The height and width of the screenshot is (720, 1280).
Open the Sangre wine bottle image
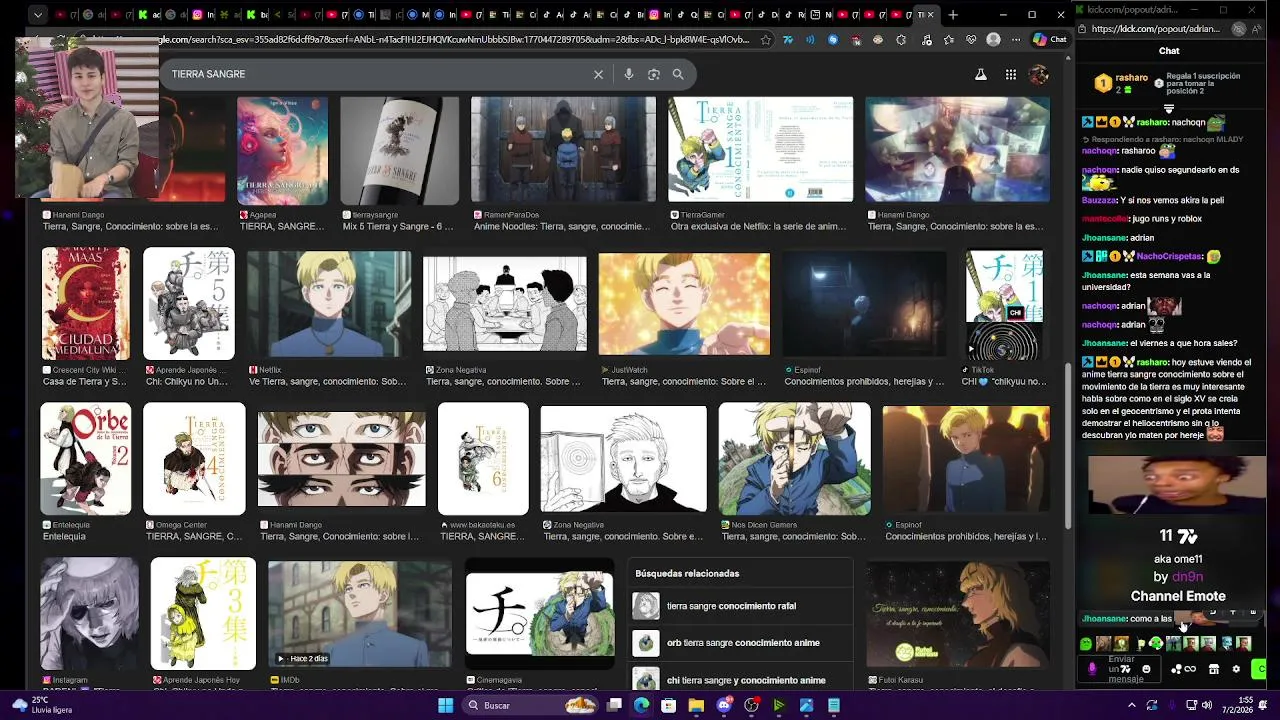pos(399,150)
